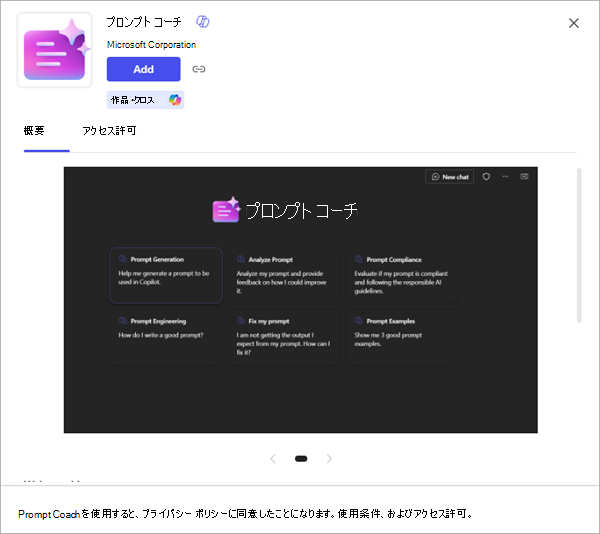Click the Copilot agent badge beside title
600x534 pixels.
click(x=202, y=21)
